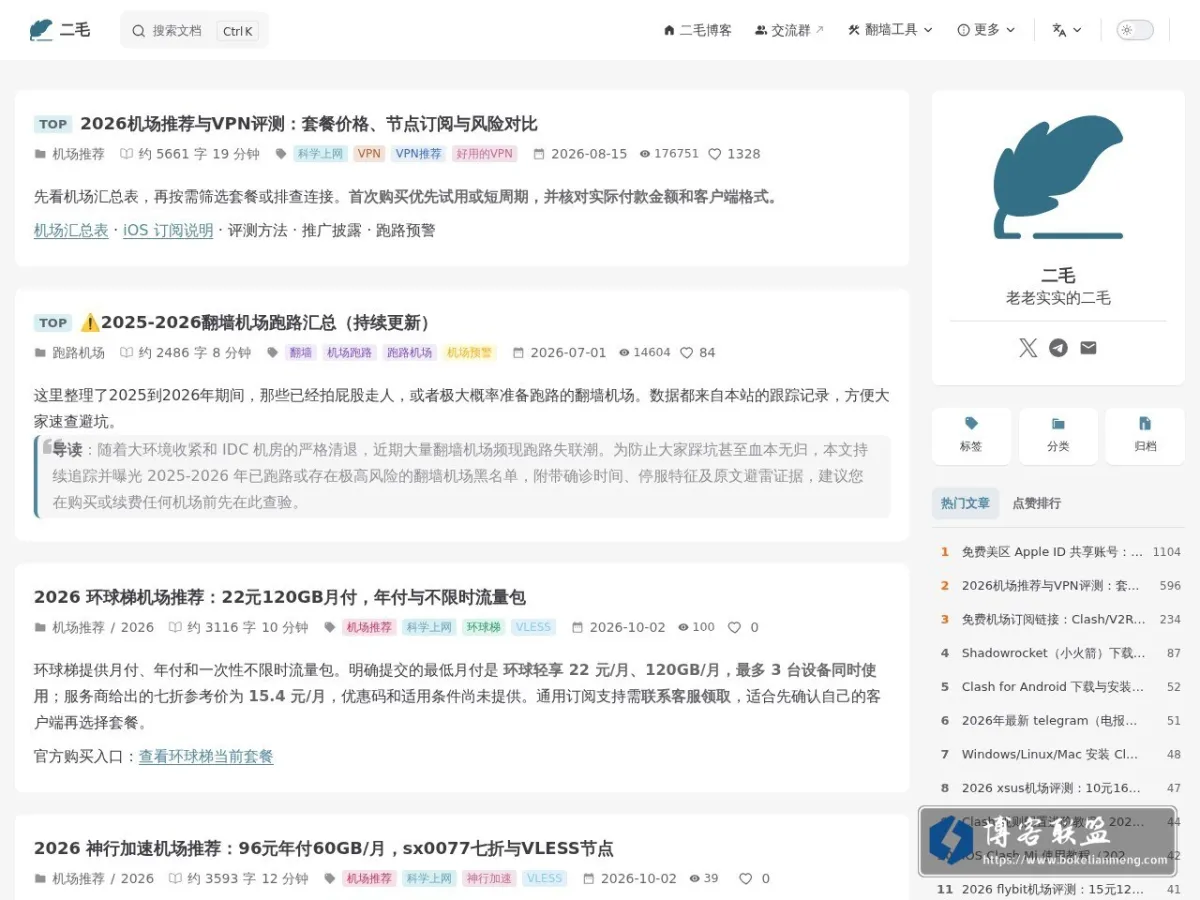1200x900 pixels.
Task: Open article 2026 环球梯机场推荐
Action: tap(280, 597)
